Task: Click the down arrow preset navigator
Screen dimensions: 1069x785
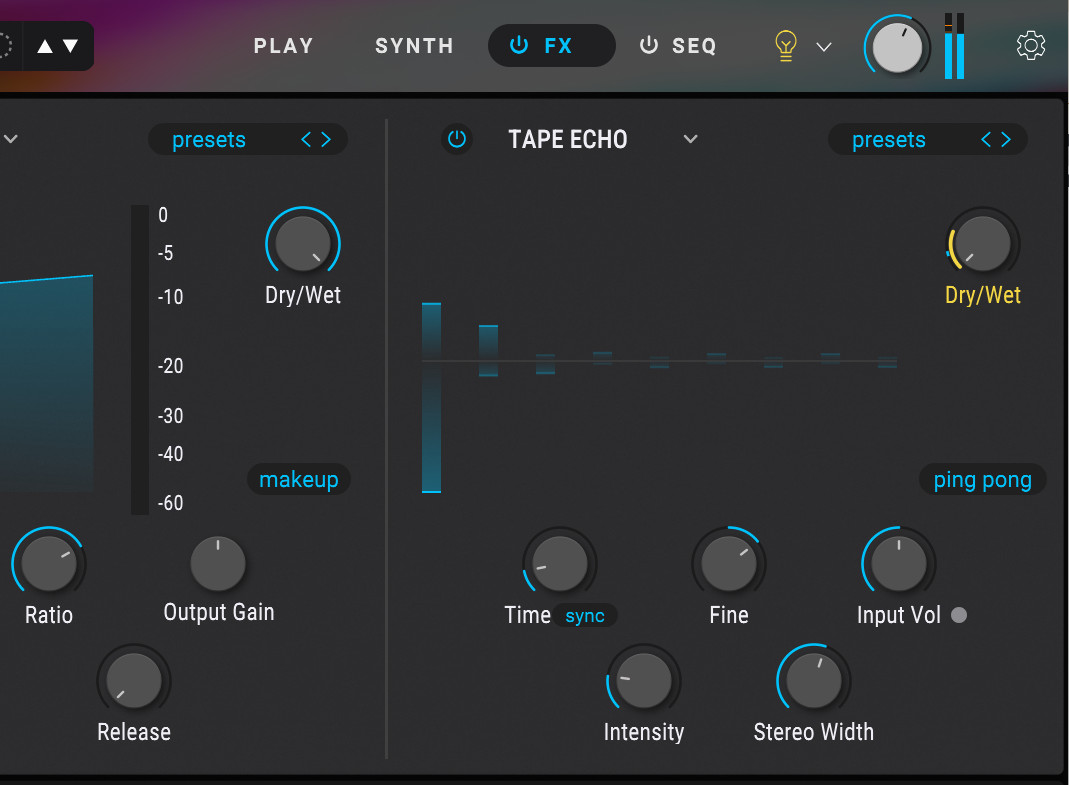Action: point(71,46)
